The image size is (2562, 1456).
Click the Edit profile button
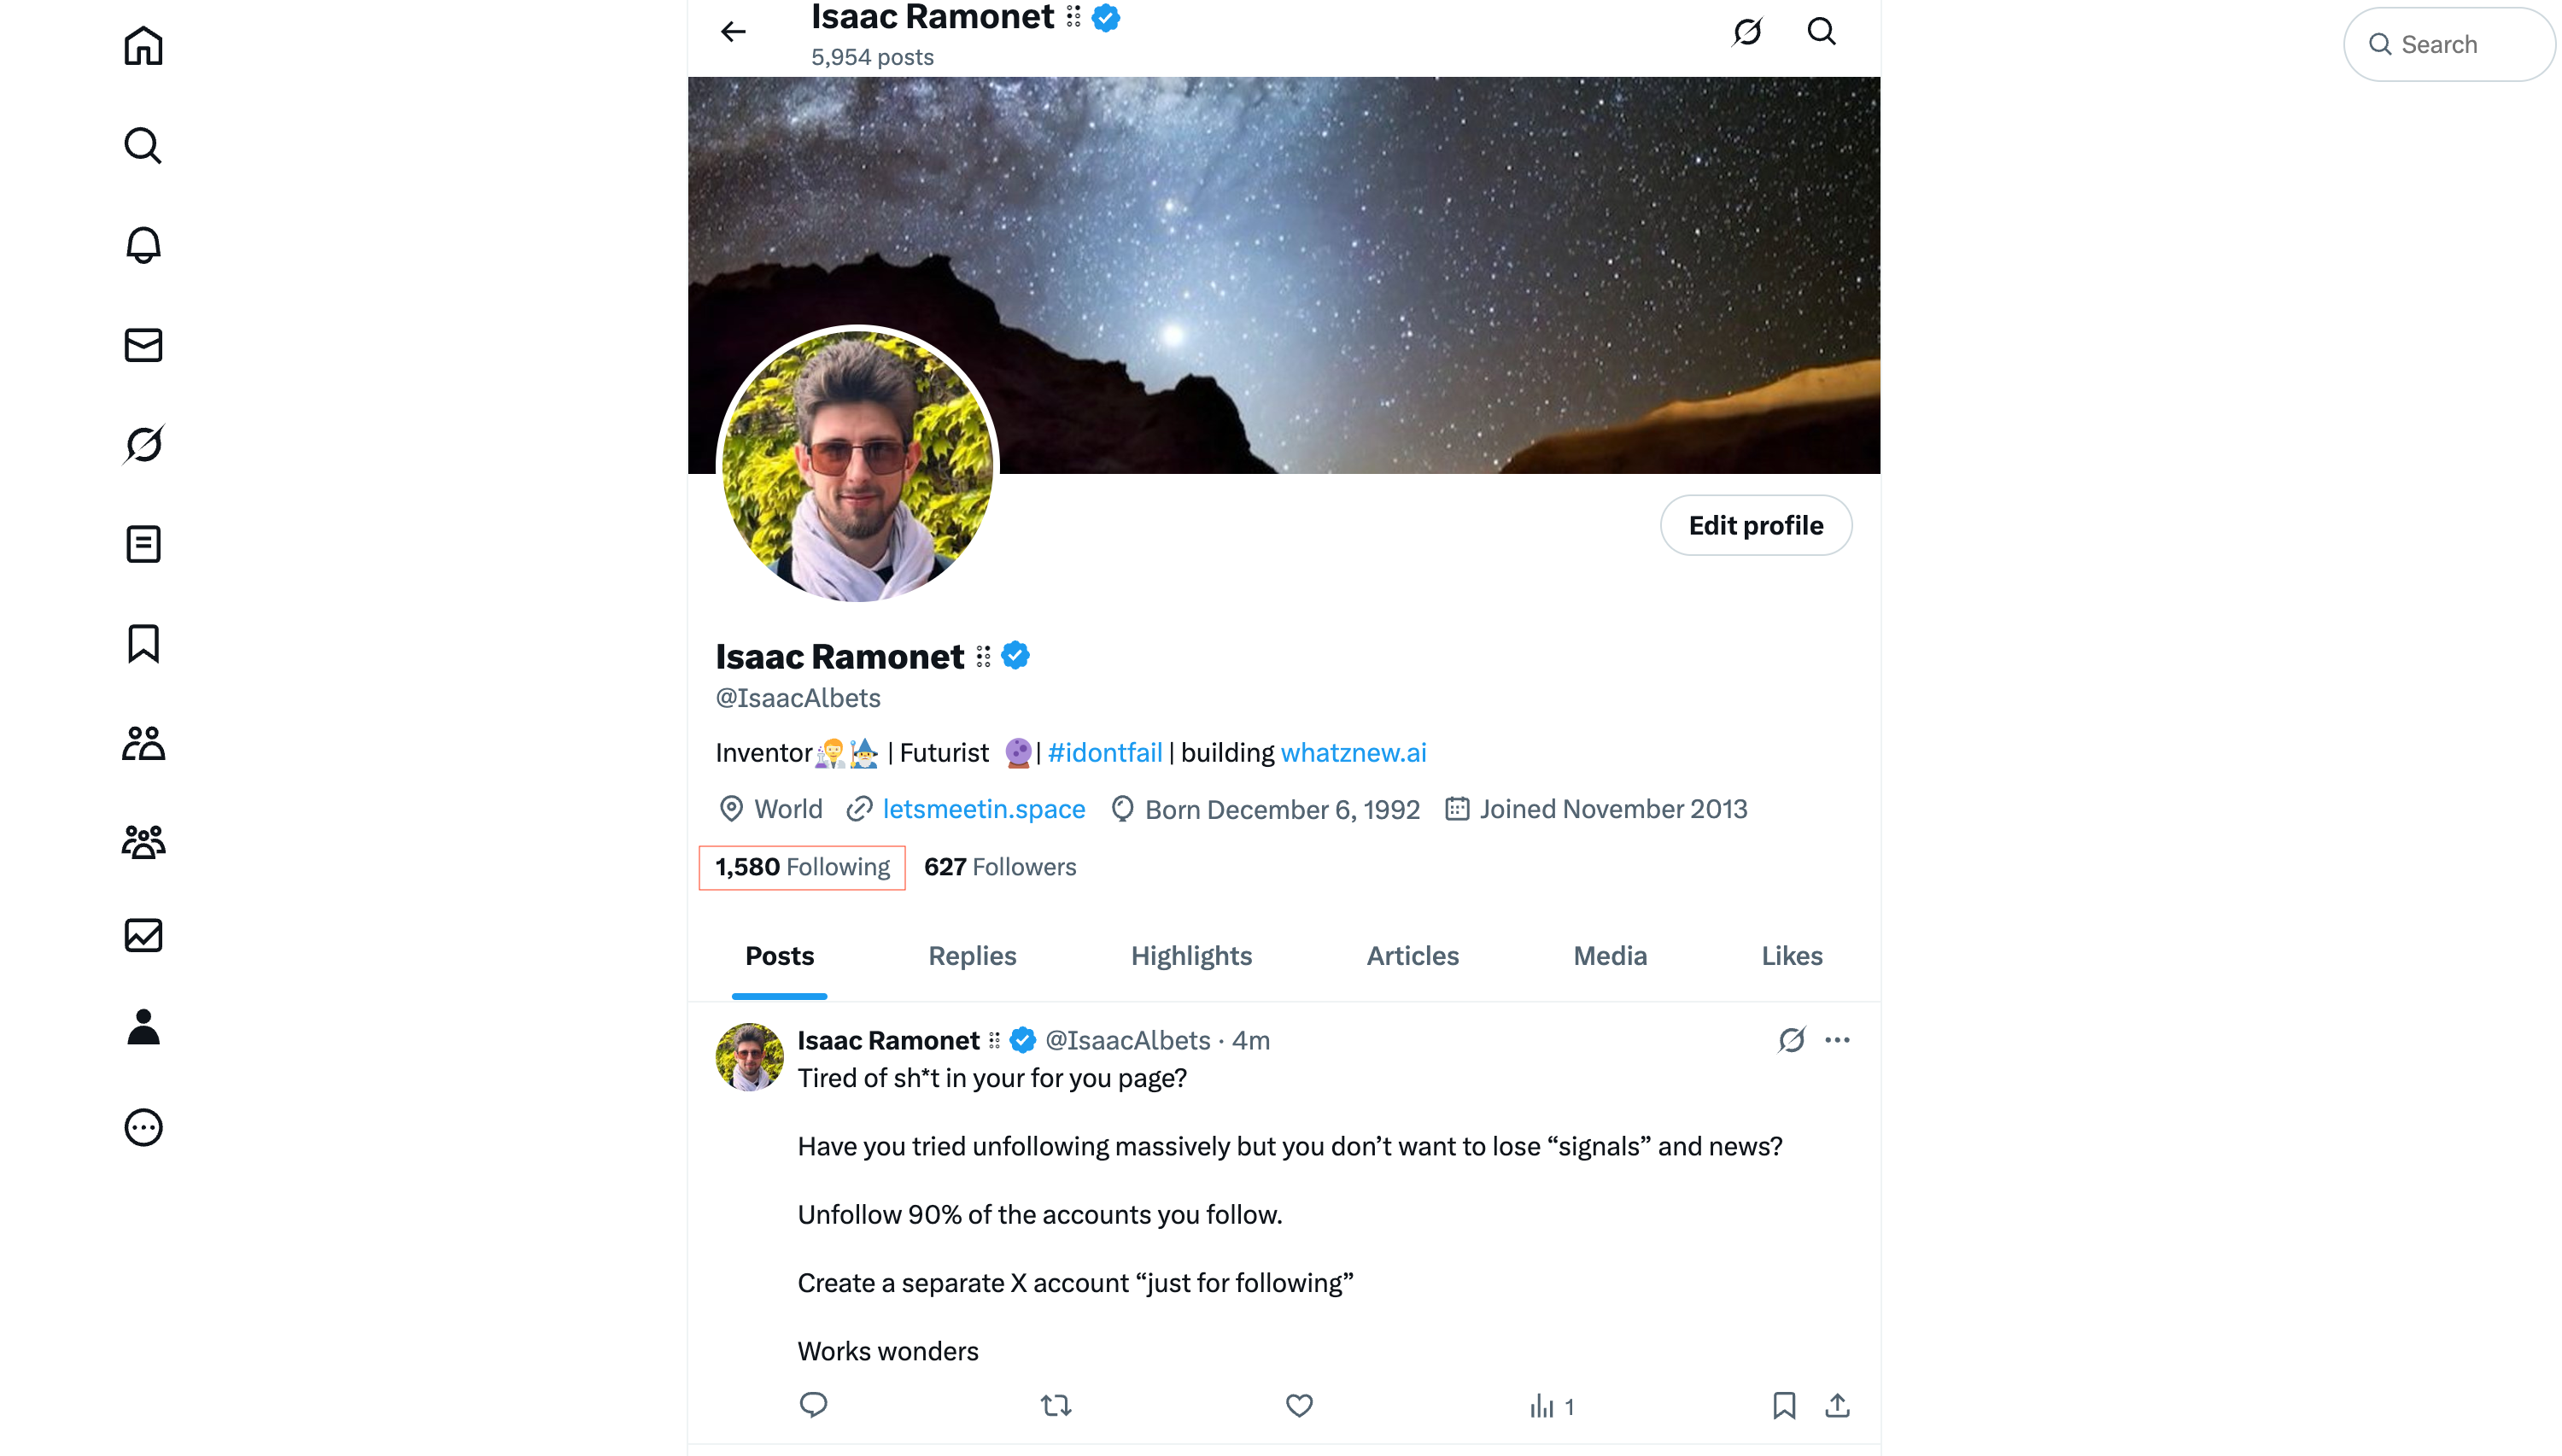pyautogui.click(x=1755, y=525)
